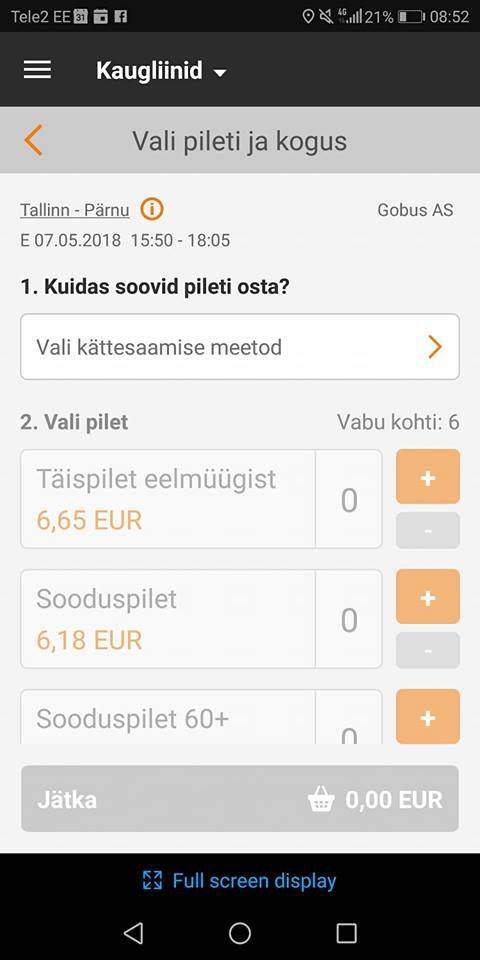The height and width of the screenshot is (960, 480).
Task: Increase Täispilet eelmüügist quantity with plus
Action: pyautogui.click(x=428, y=477)
